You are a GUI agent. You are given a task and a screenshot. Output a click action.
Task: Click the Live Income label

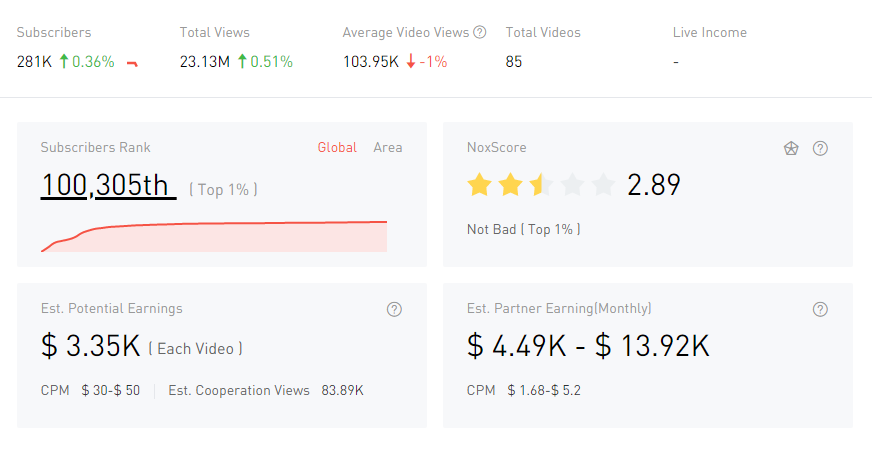[x=709, y=32]
